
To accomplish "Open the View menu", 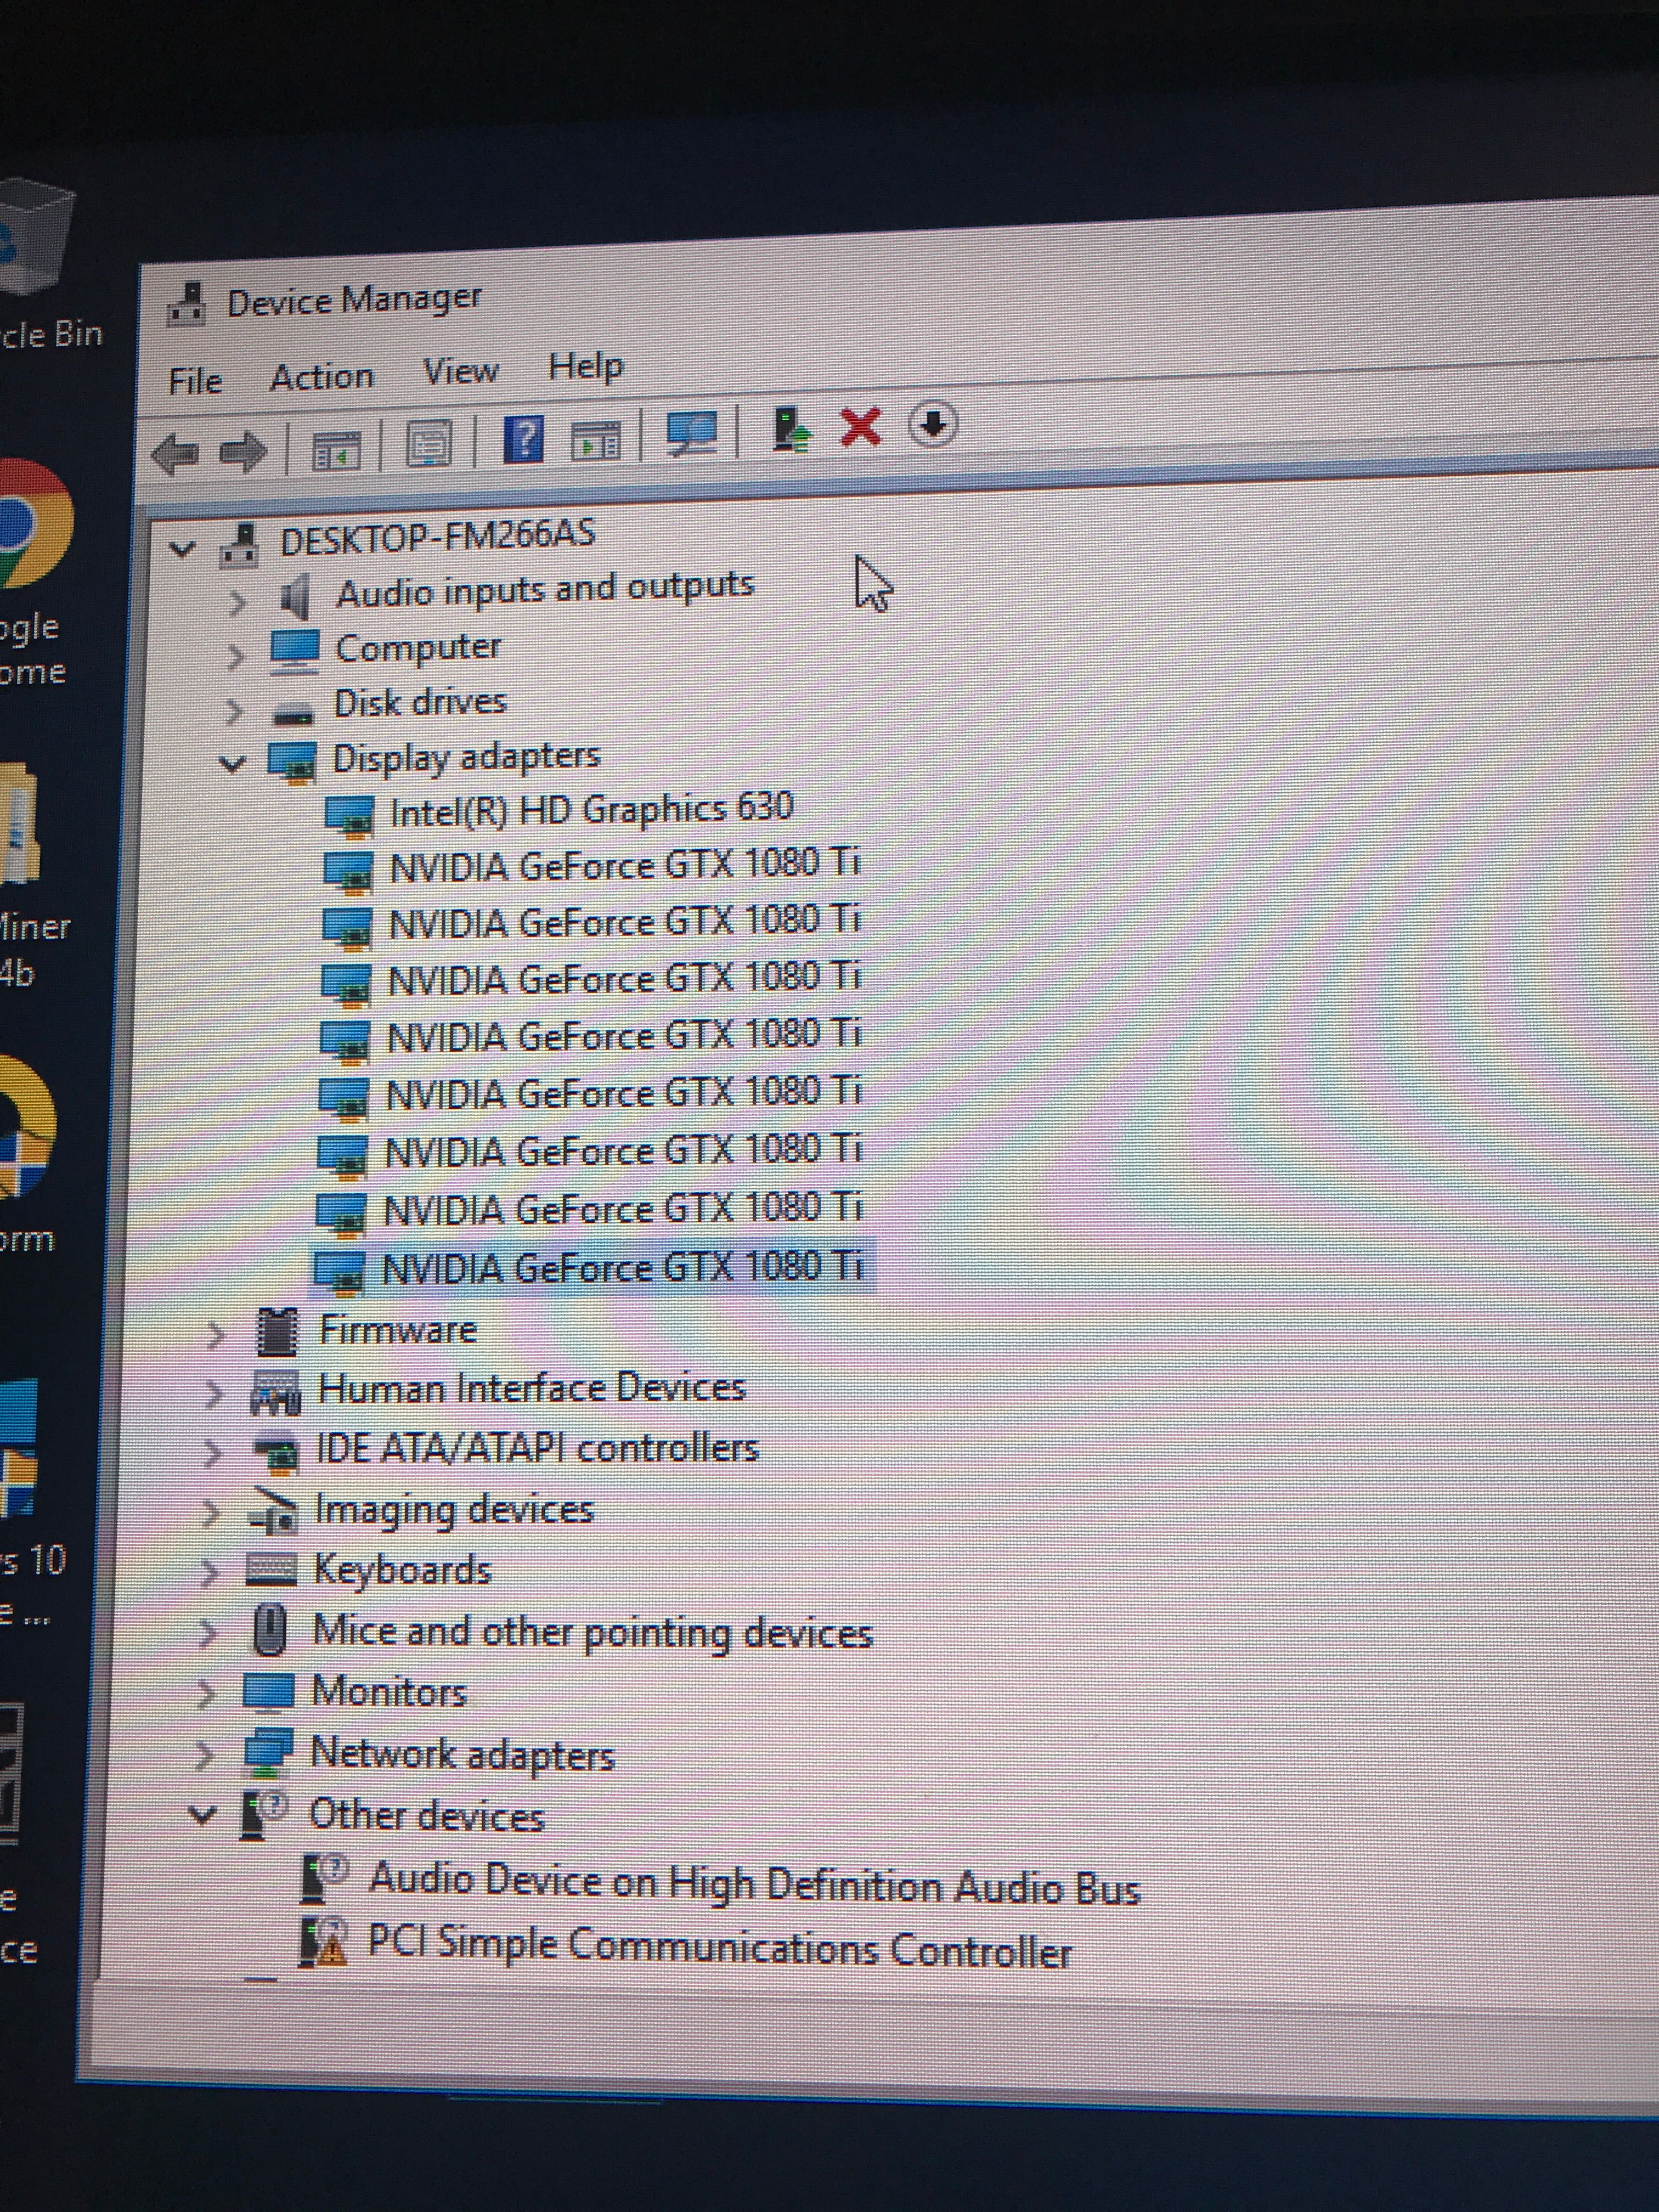I will pos(460,371).
